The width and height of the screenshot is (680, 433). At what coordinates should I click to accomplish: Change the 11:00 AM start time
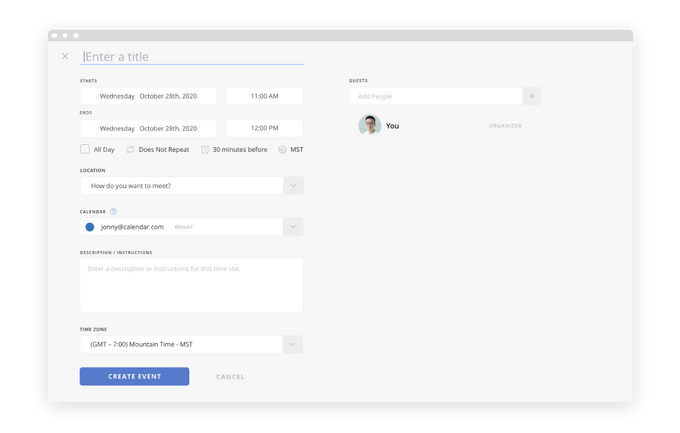pyautogui.click(x=265, y=96)
